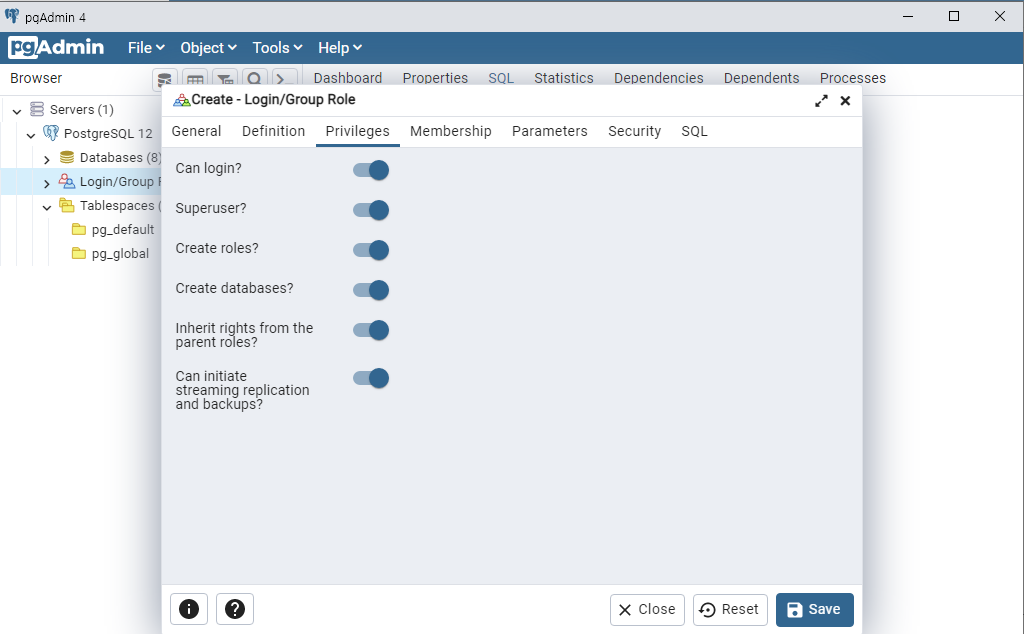This screenshot has height=634, width=1024.
Task: Open the Dashboard tab
Action: pos(347,78)
